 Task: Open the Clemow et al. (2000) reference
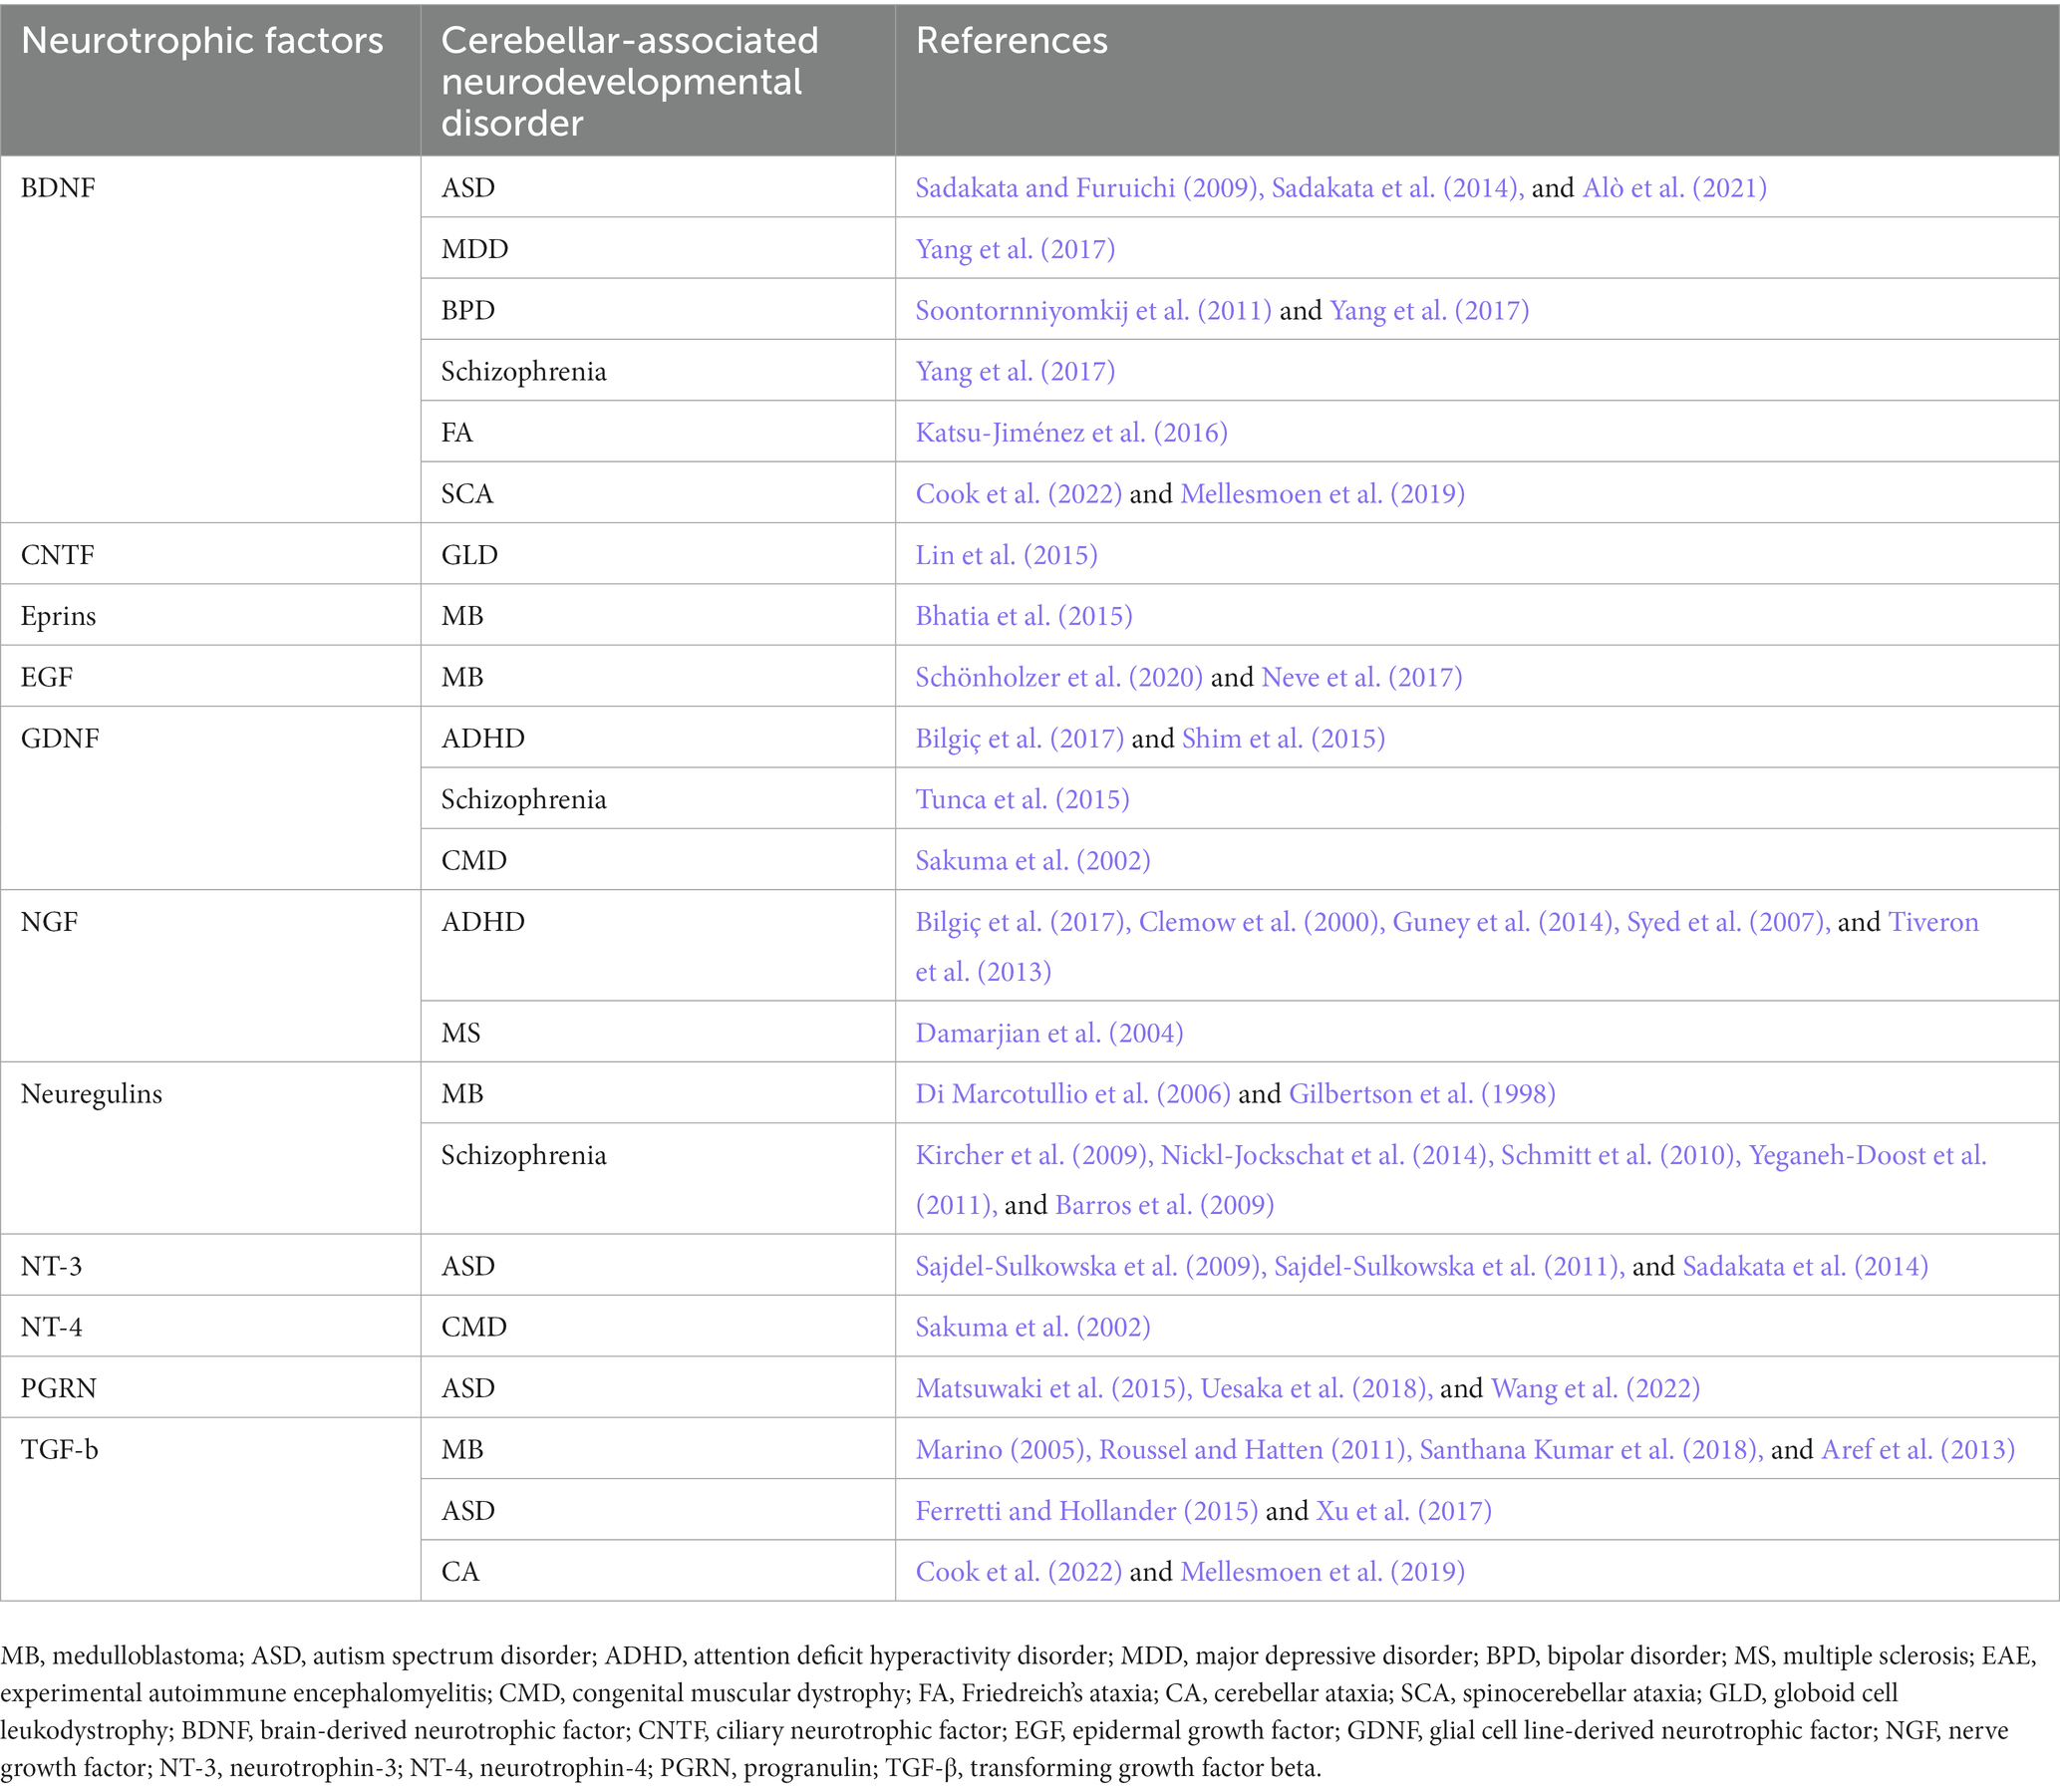[x=1261, y=921]
